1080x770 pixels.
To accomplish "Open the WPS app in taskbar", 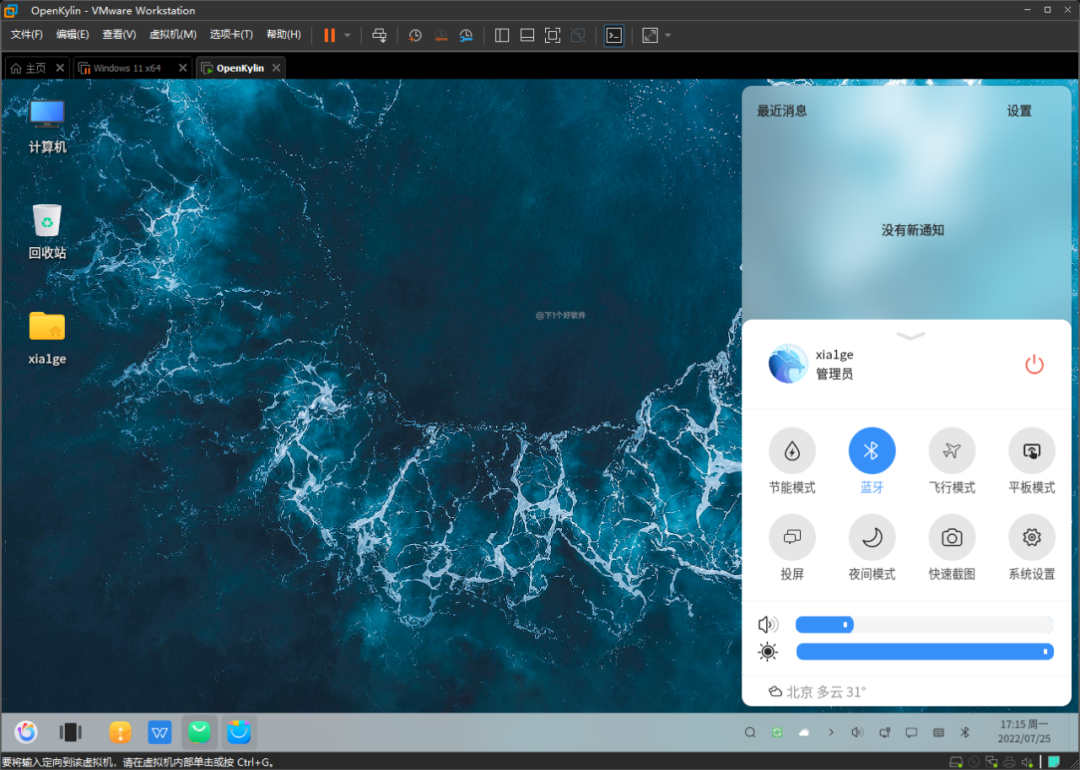I will [x=160, y=733].
